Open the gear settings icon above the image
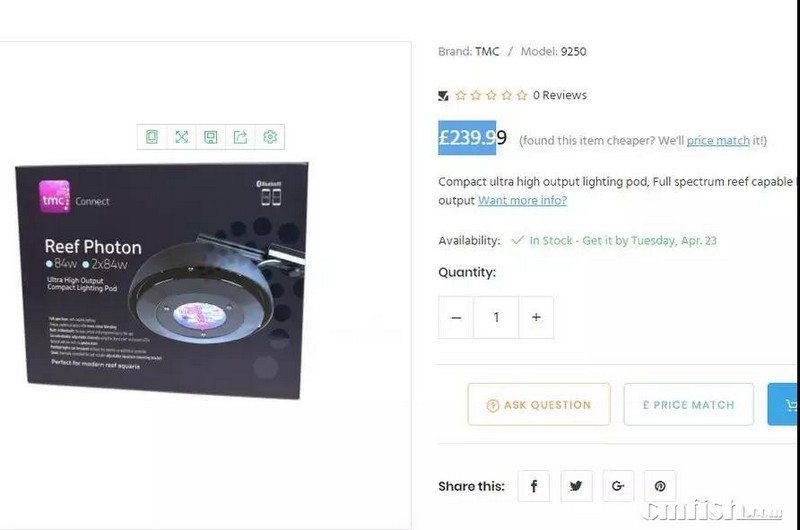This screenshot has width=800, height=530. (270, 137)
